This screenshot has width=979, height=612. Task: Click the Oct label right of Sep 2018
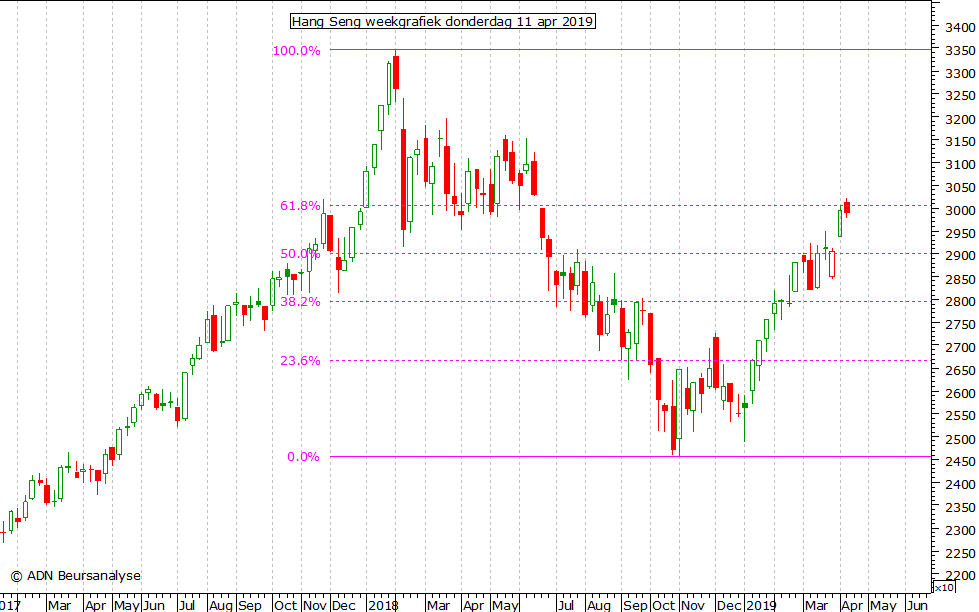[x=664, y=605]
